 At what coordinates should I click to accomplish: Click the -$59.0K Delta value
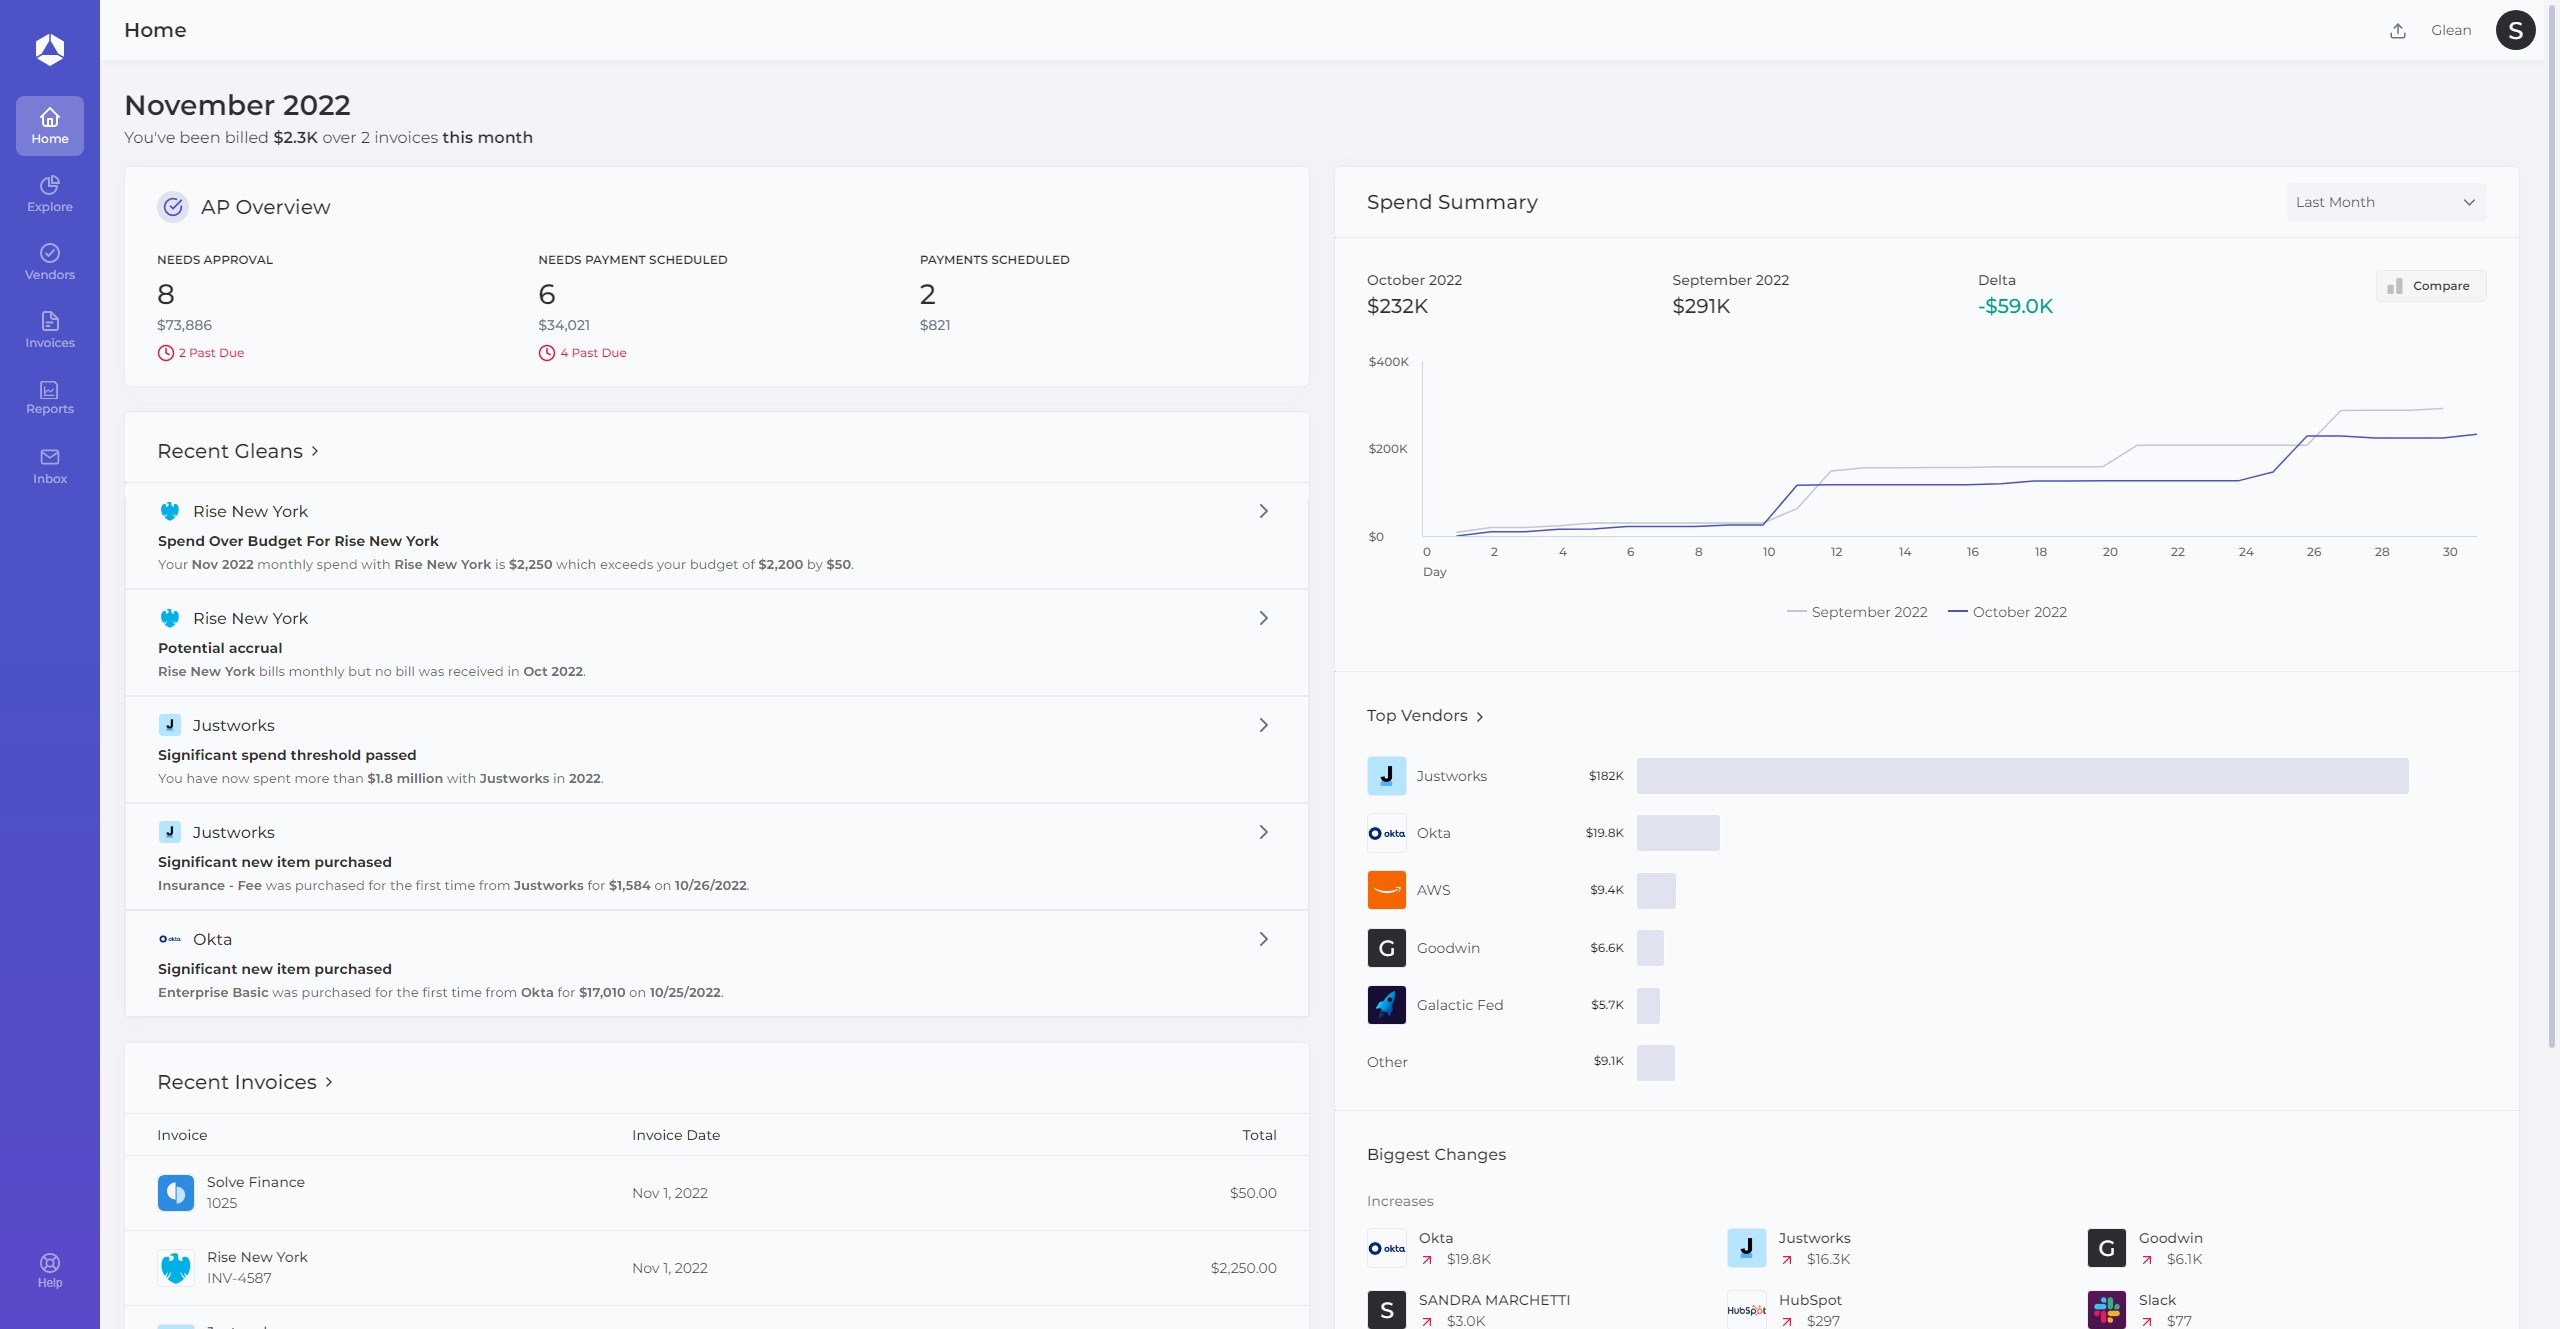coord(2015,306)
